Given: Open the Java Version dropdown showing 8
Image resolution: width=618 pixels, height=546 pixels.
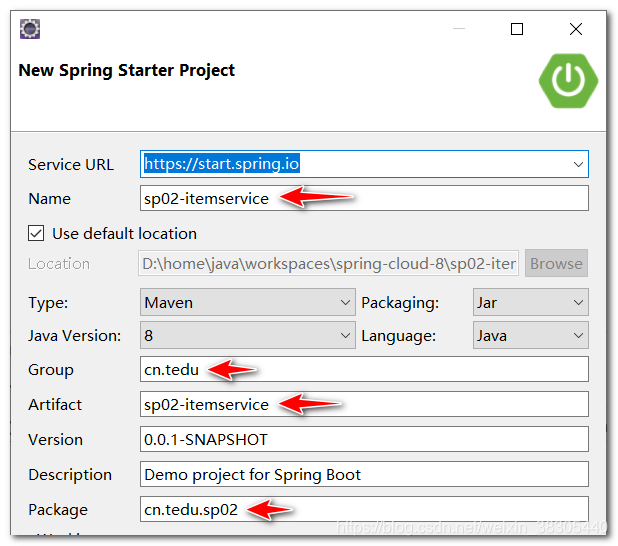Looking at the screenshot, I should [x=248, y=335].
